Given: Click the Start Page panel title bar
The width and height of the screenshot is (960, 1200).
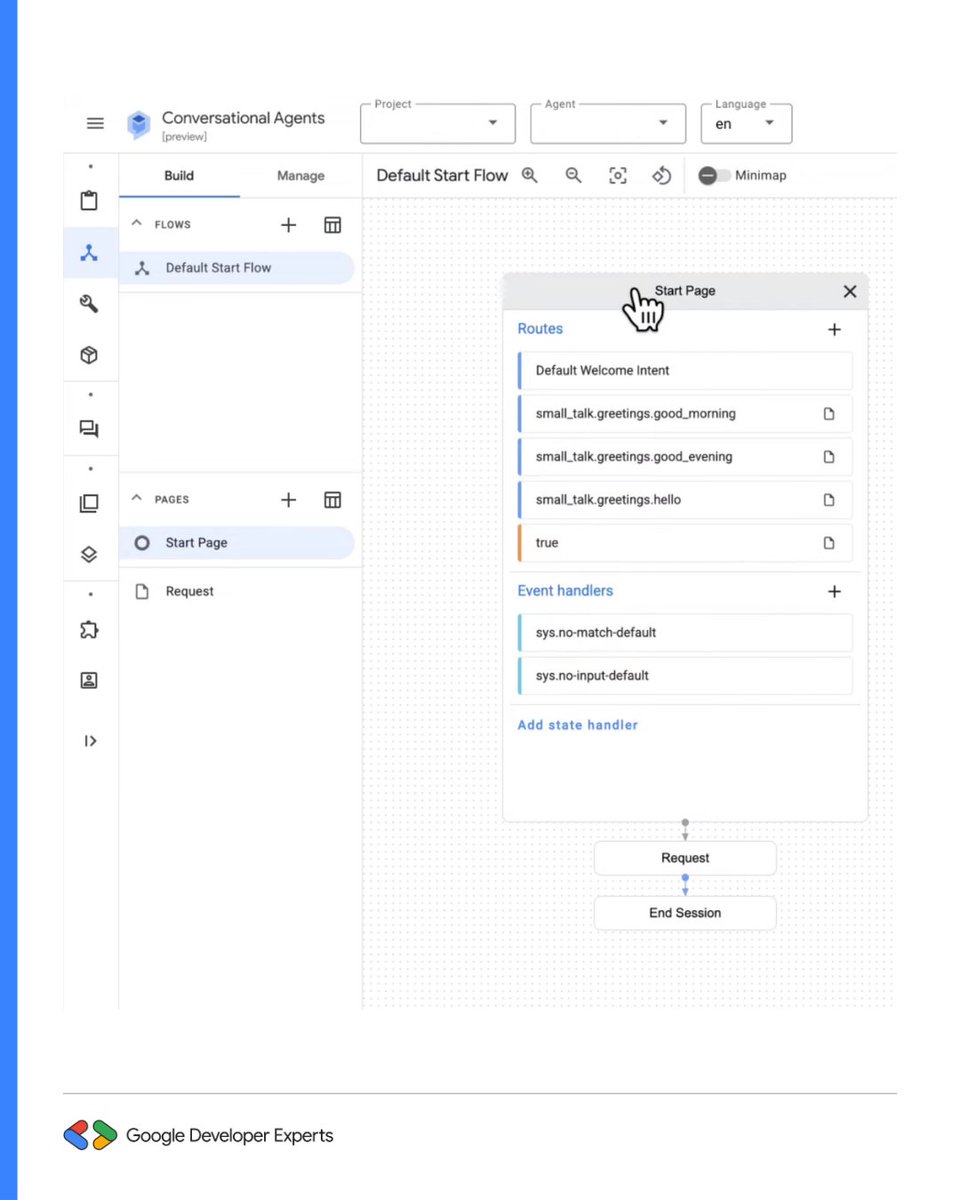Looking at the screenshot, I should (685, 291).
